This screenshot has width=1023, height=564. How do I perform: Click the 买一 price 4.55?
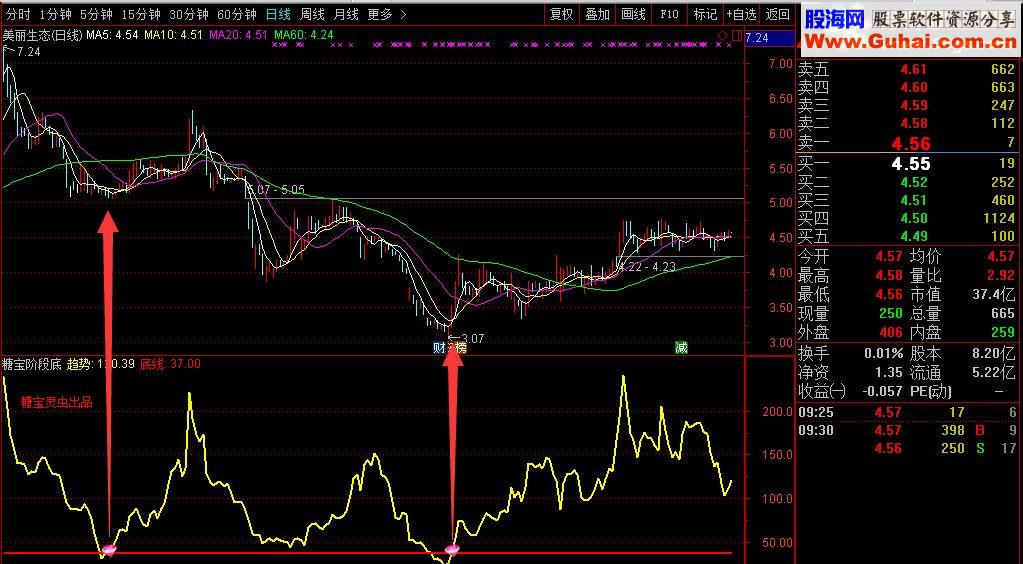click(x=911, y=164)
